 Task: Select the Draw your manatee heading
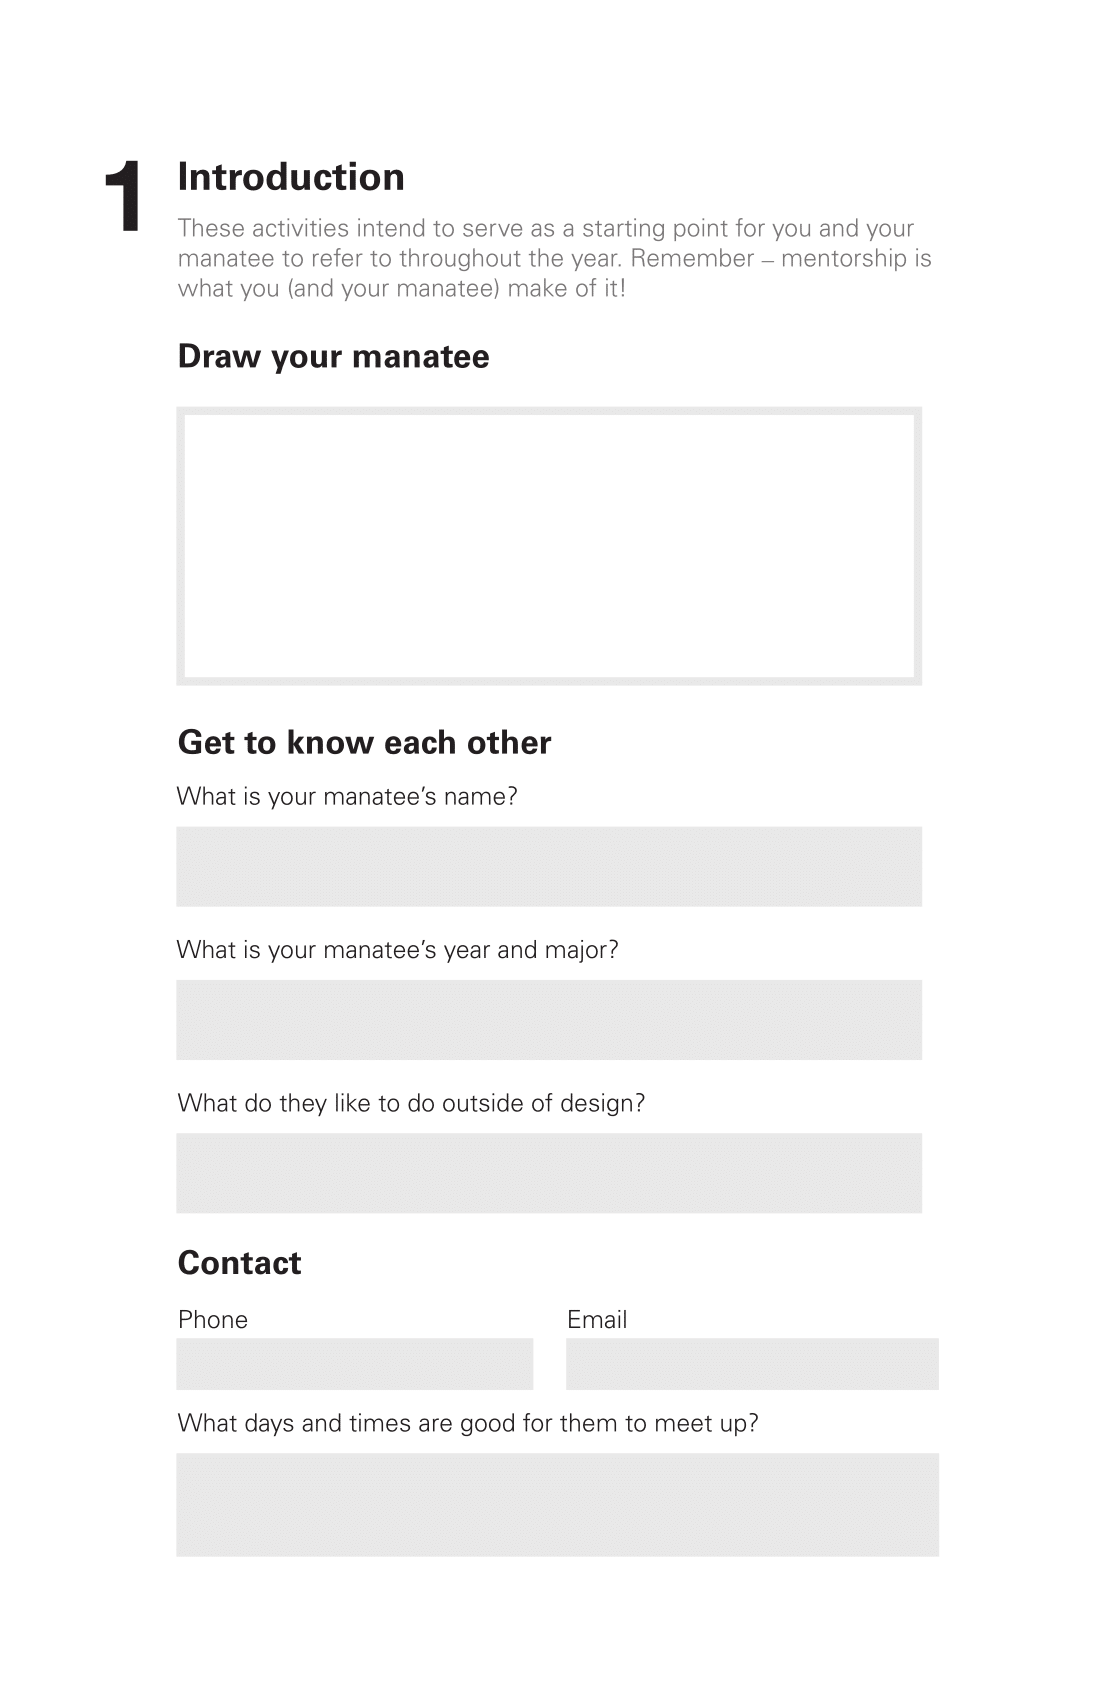(333, 357)
